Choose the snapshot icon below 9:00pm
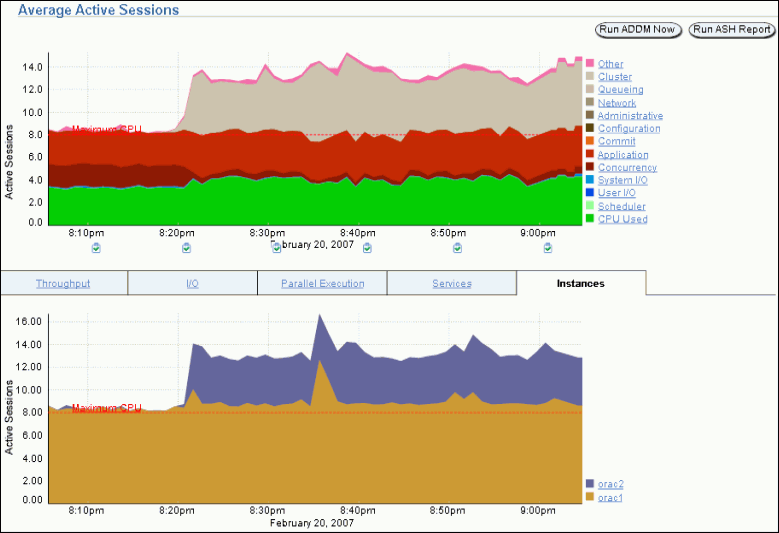The width and height of the screenshot is (779, 533). pyautogui.click(x=548, y=247)
